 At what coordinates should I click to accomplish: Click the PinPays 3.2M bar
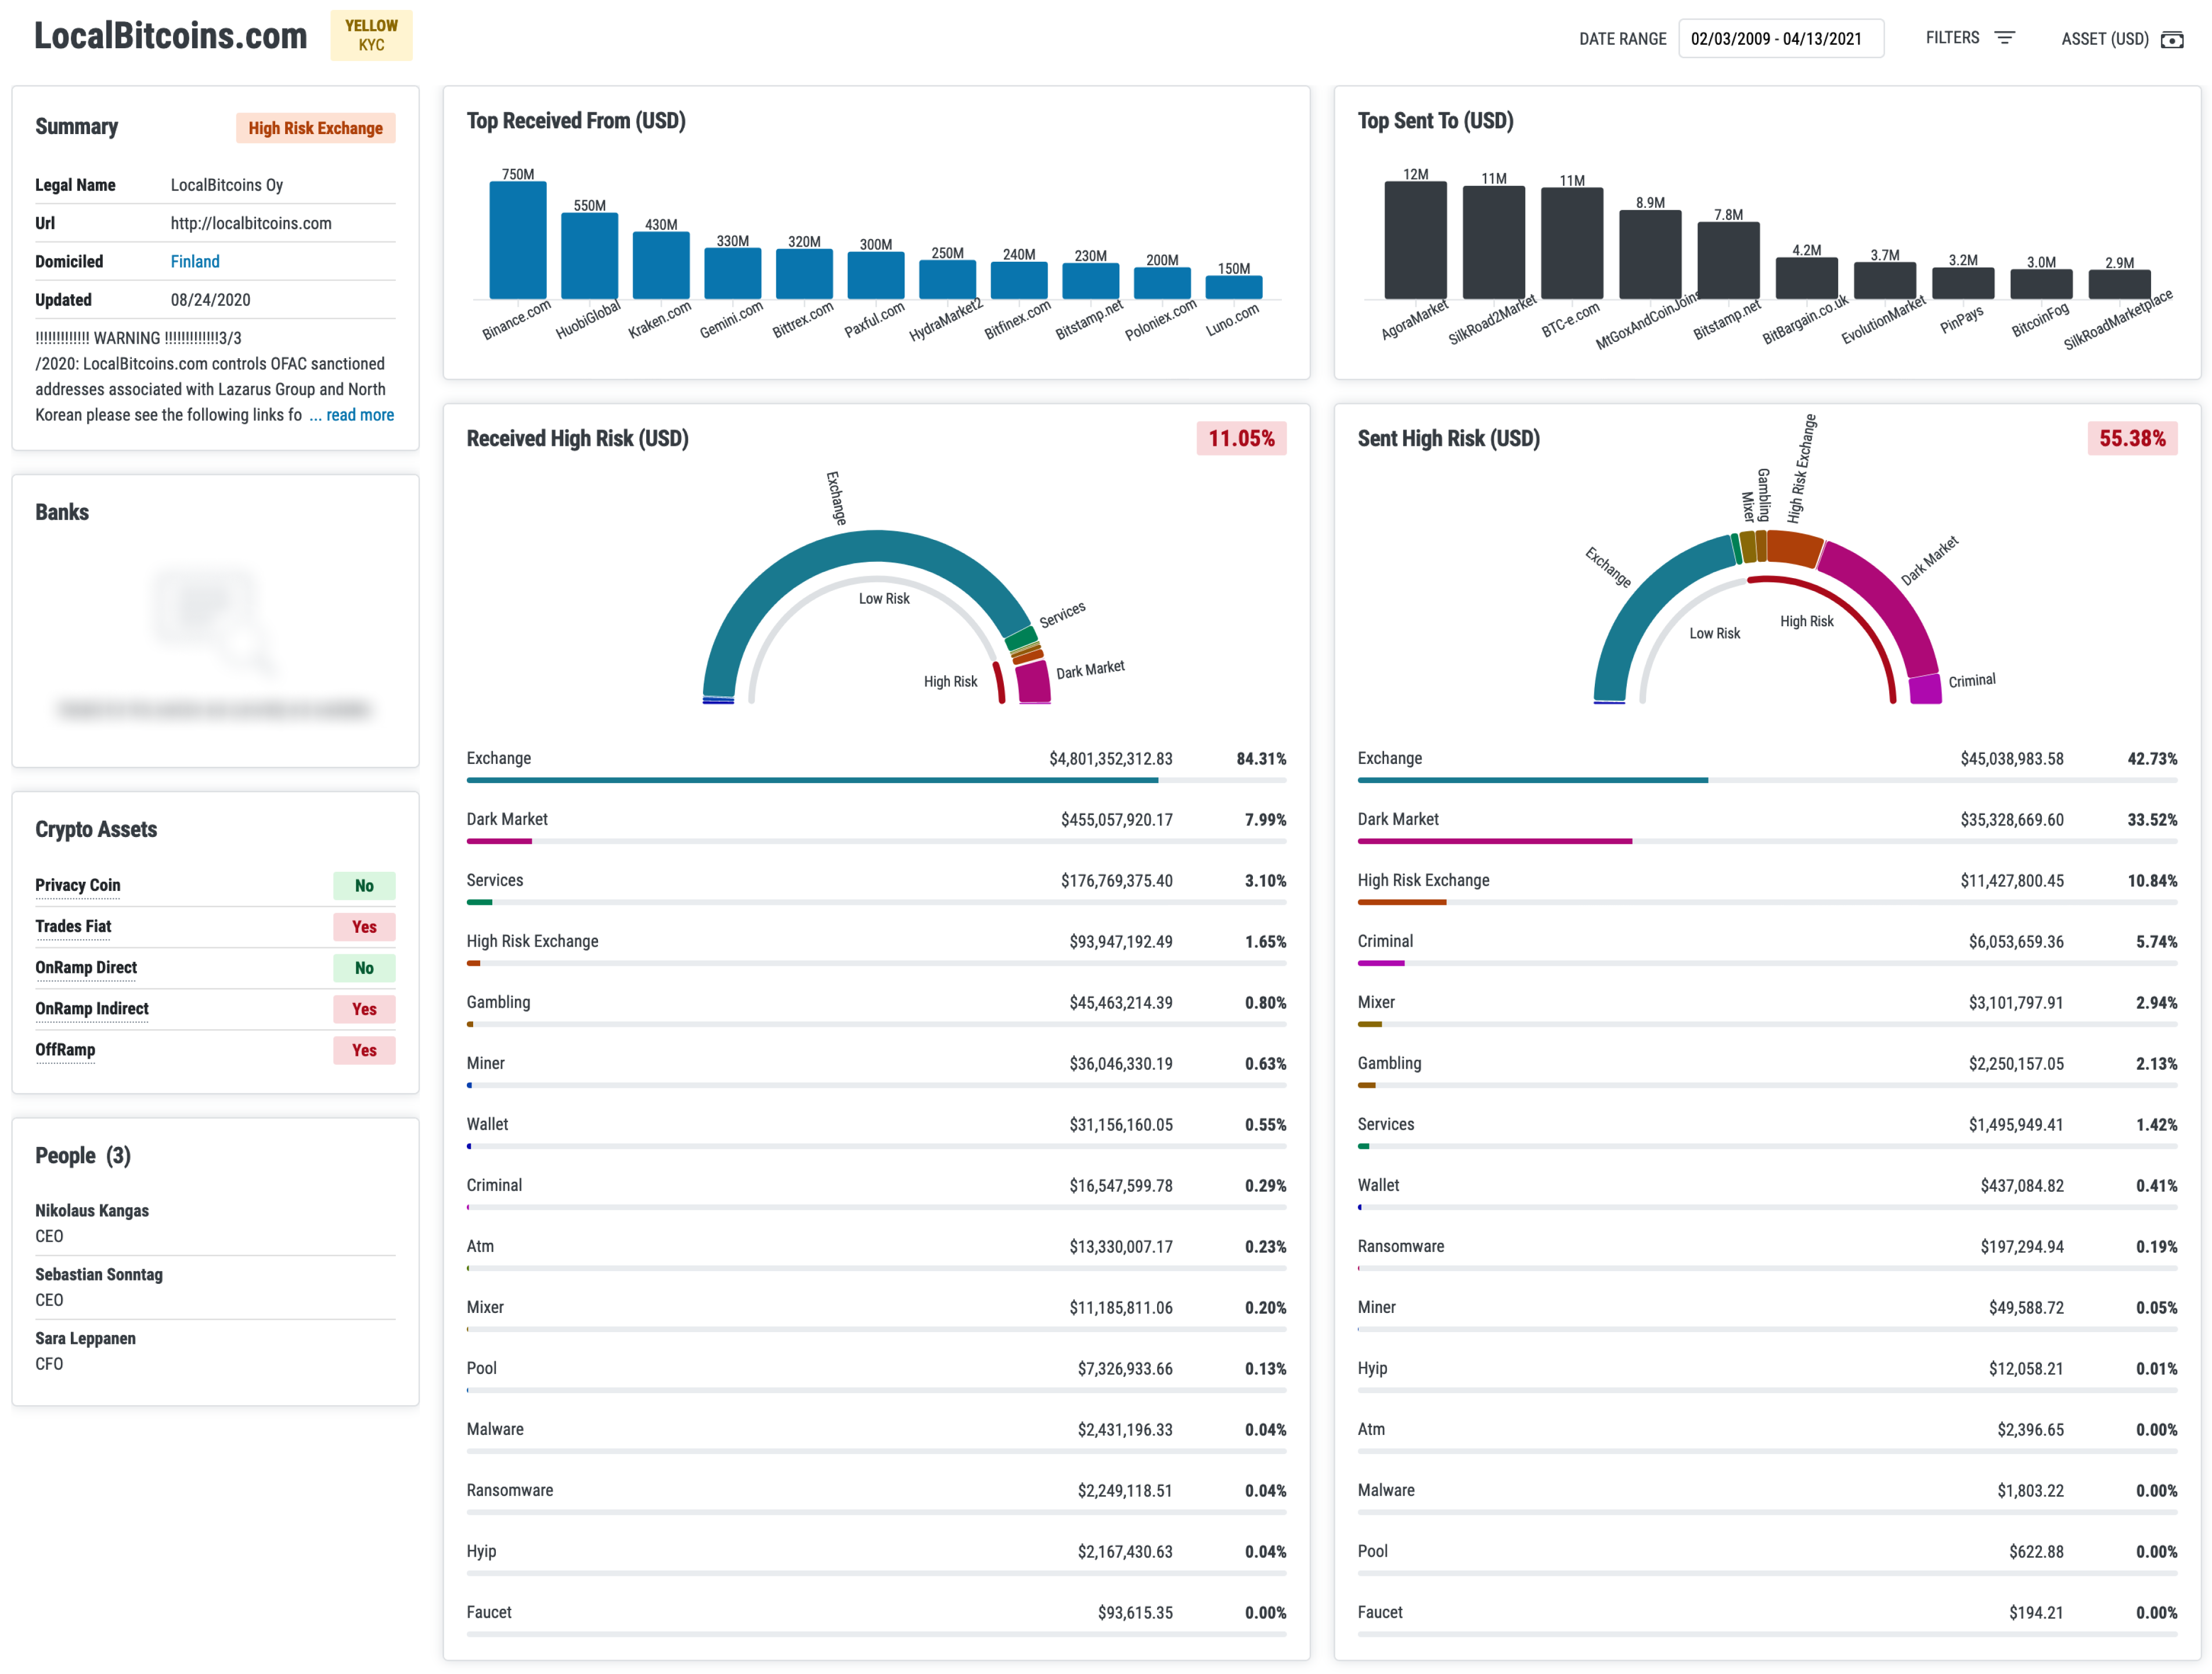(1963, 283)
